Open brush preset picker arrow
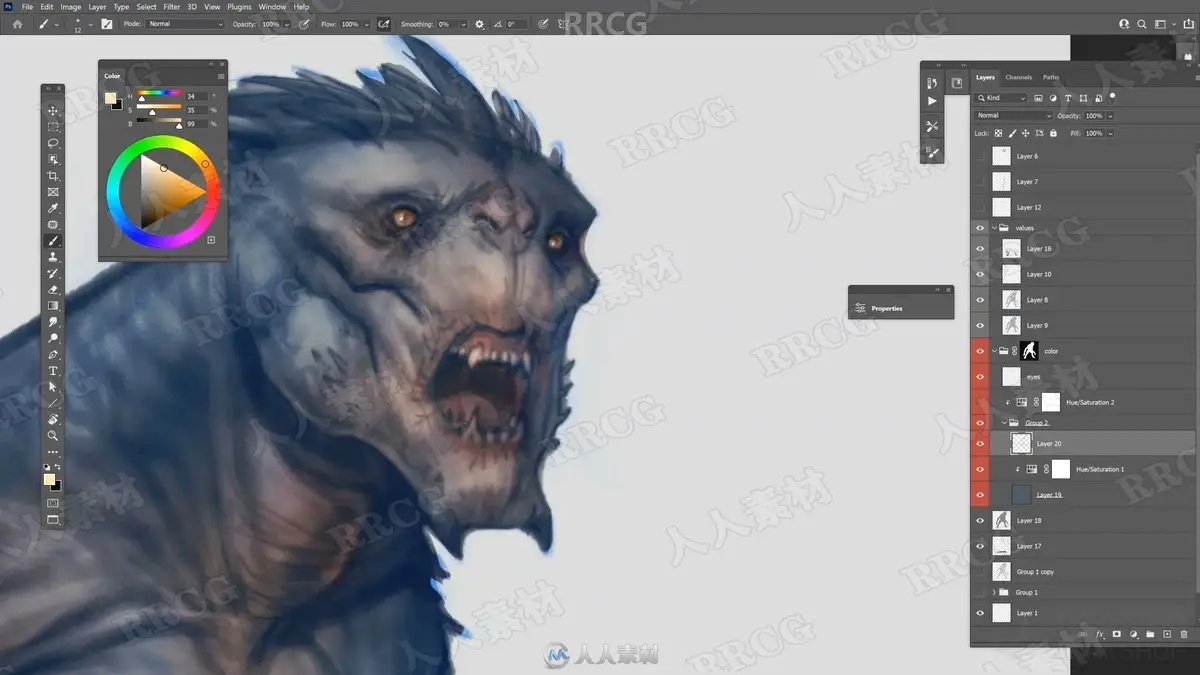 (90, 24)
